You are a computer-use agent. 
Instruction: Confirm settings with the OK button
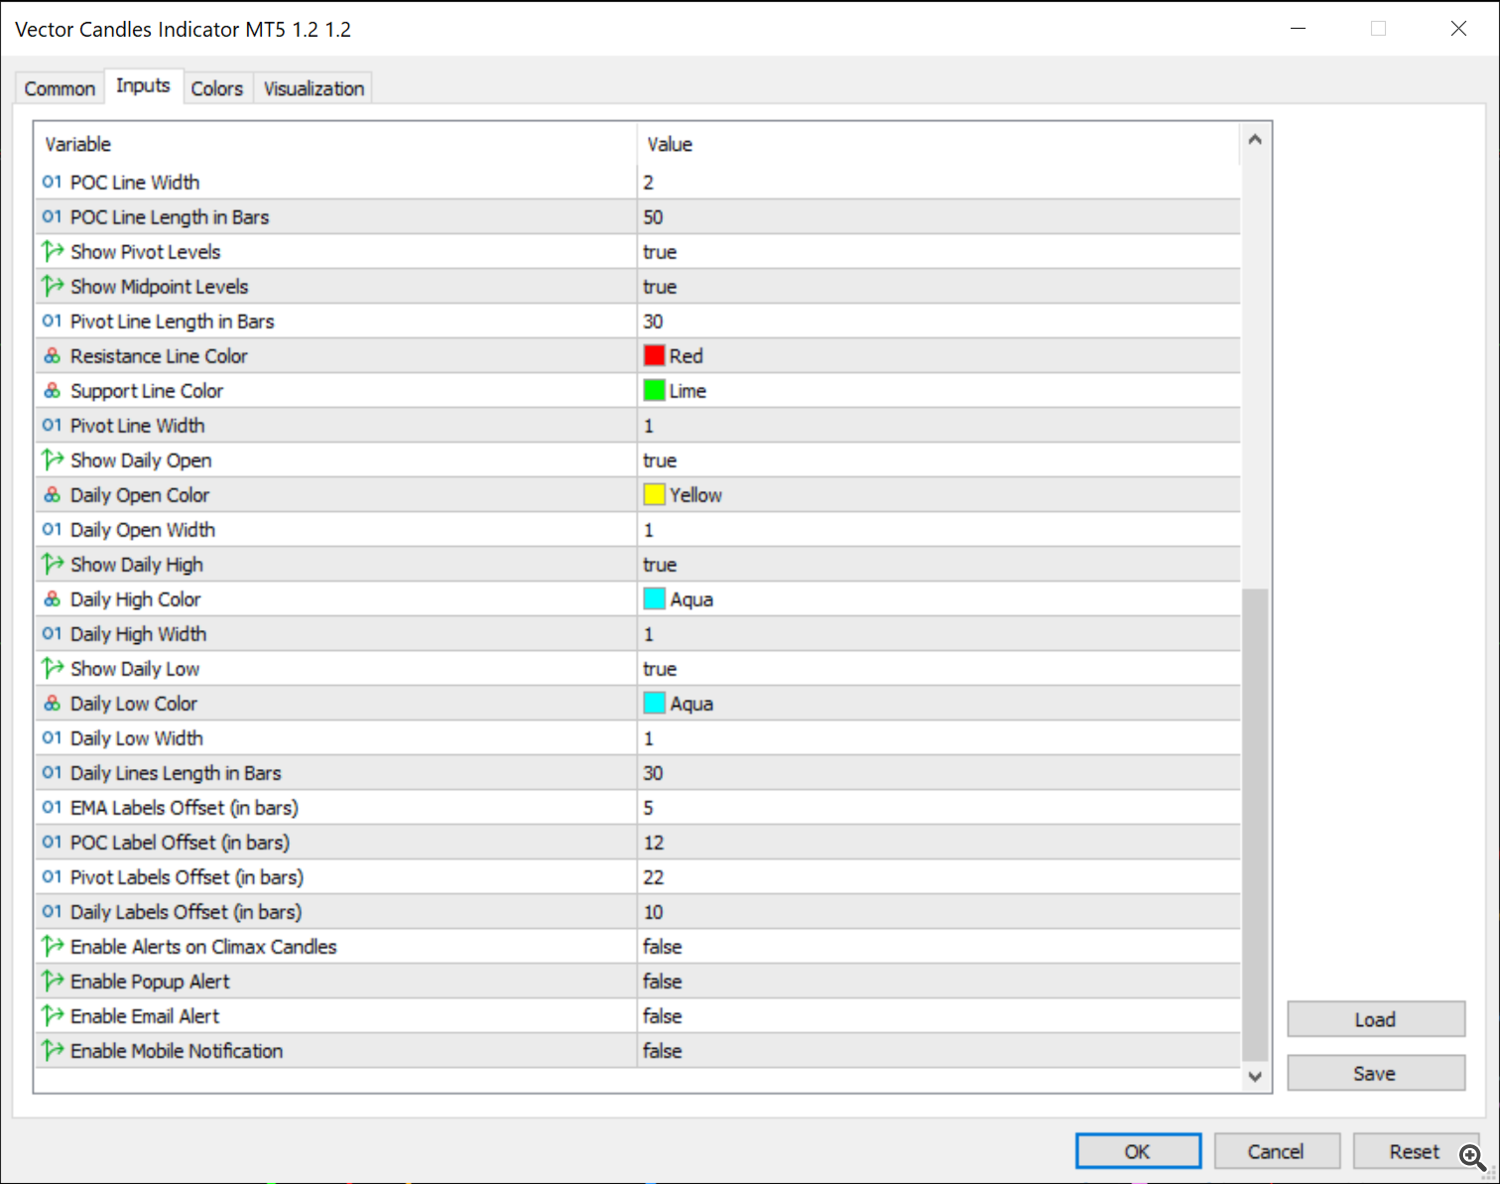(x=1138, y=1151)
